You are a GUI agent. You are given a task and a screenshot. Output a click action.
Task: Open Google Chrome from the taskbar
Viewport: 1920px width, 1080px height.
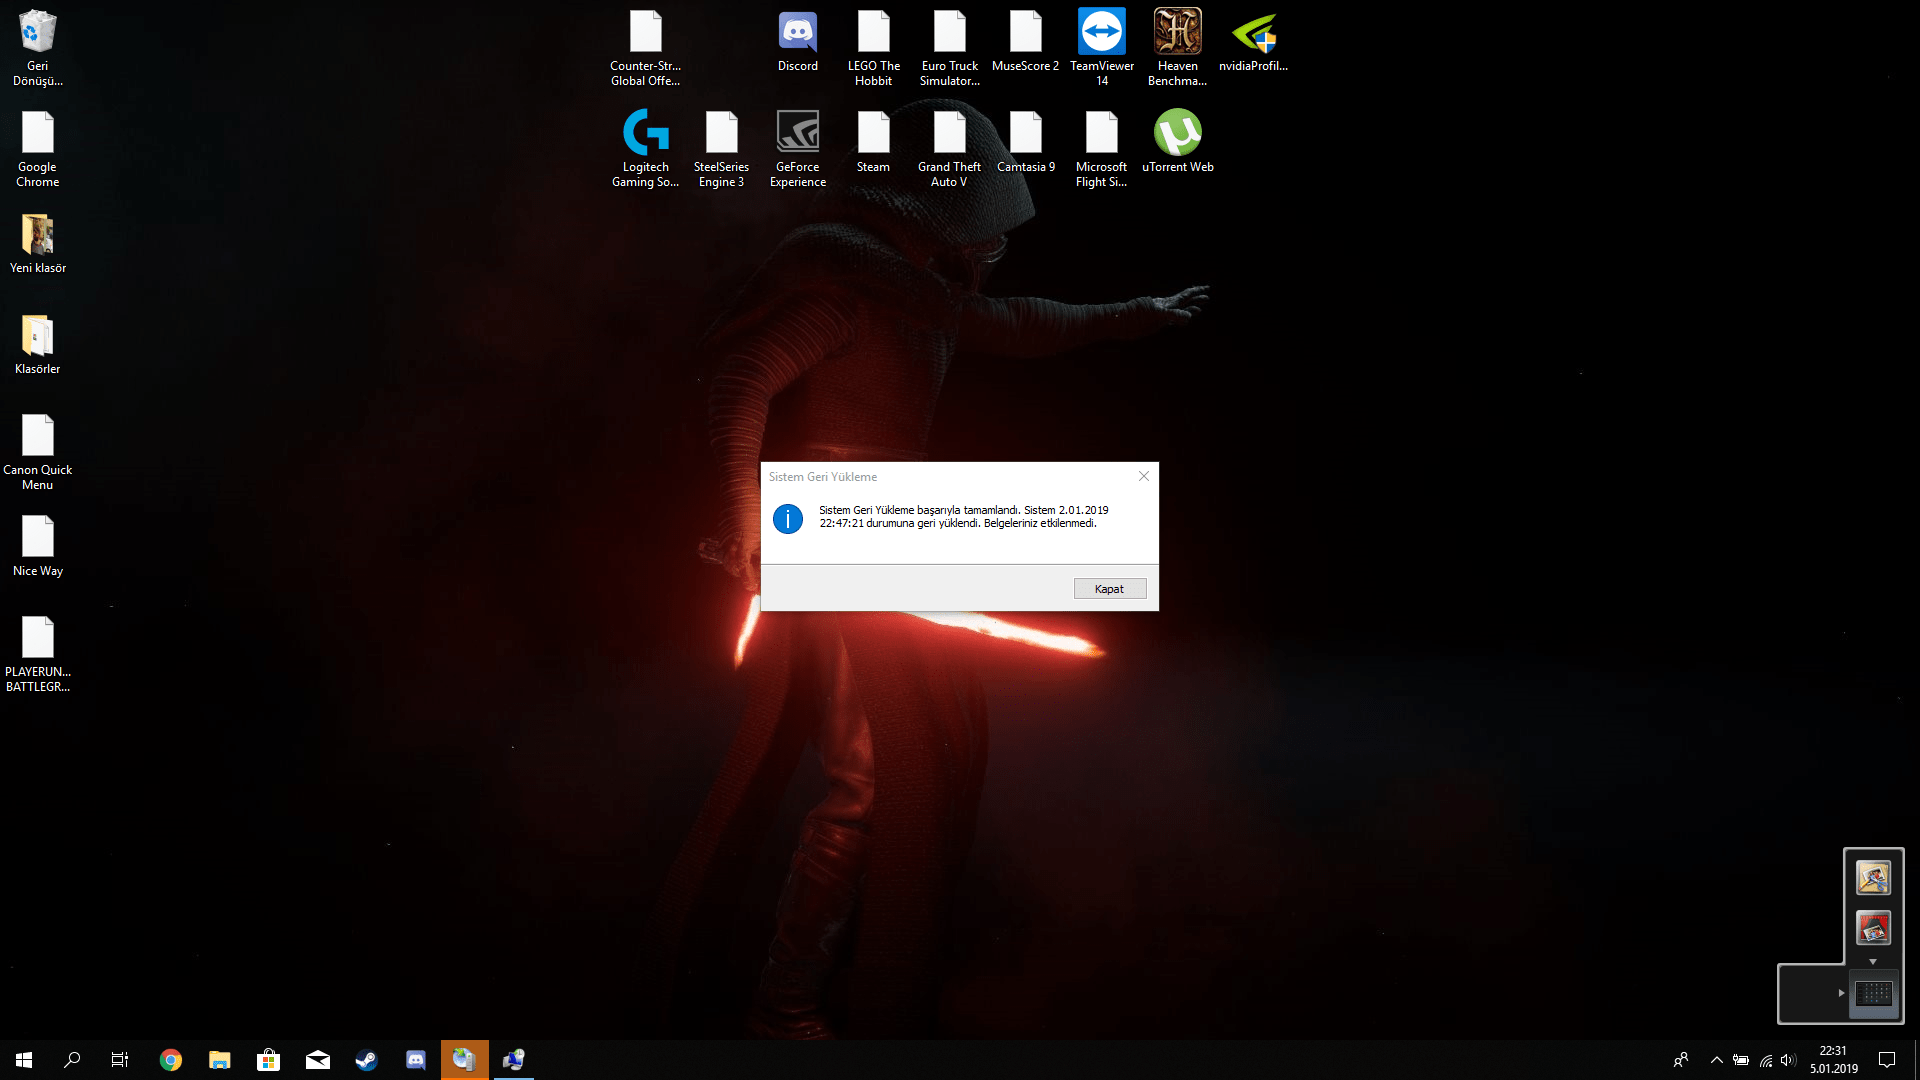171,1060
